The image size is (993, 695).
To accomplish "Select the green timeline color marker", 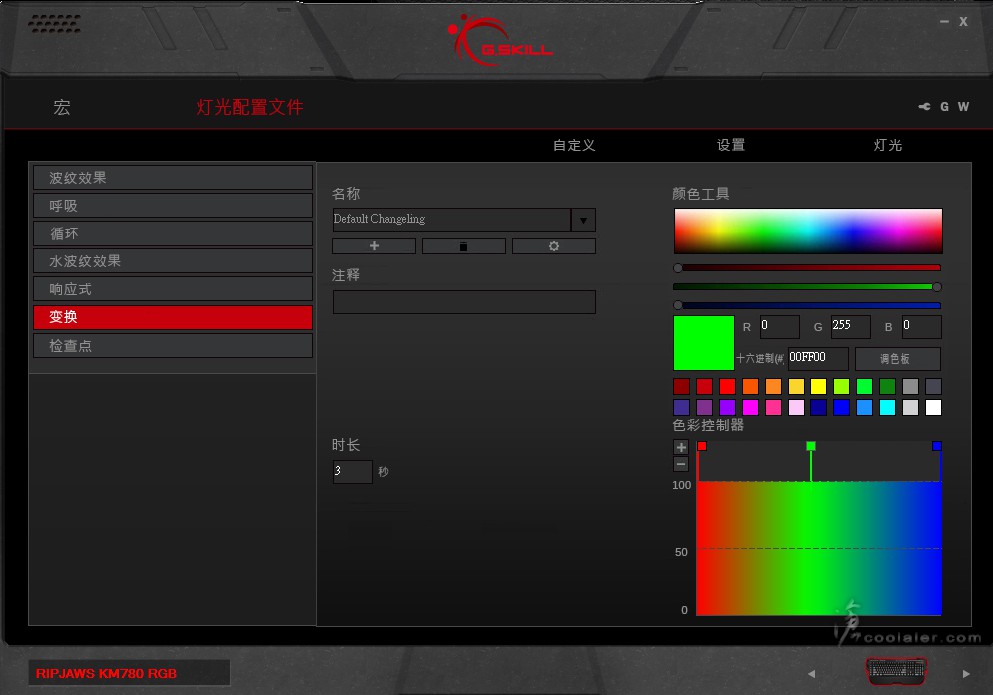I will tap(811, 446).
